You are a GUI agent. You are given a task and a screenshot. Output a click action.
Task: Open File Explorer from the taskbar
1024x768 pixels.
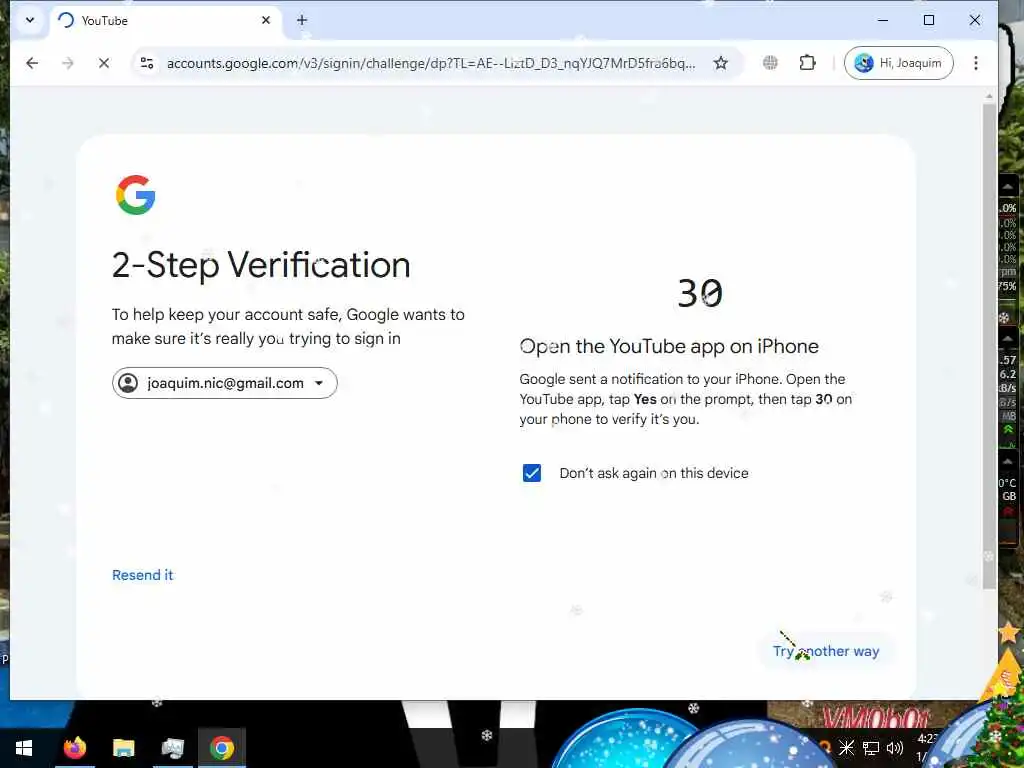coord(123,748)
